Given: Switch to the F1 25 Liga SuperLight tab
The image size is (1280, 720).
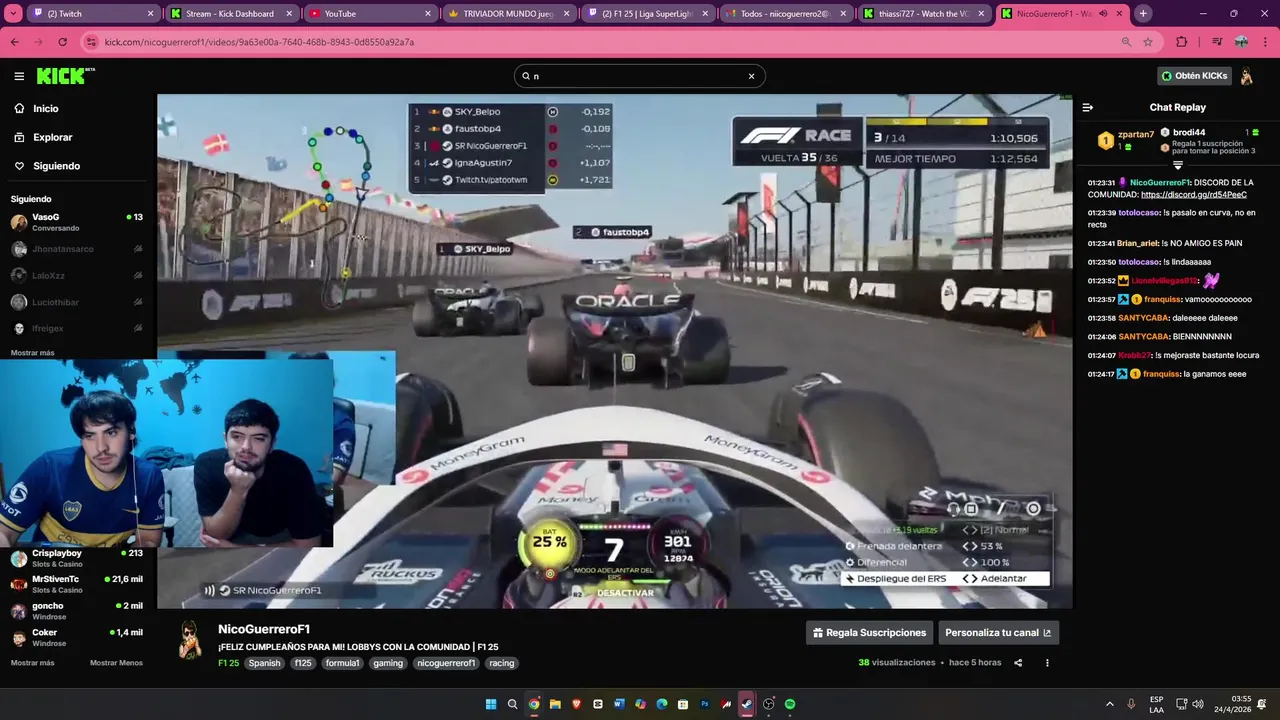Looking at the screenshot, I should pos(645,14).
